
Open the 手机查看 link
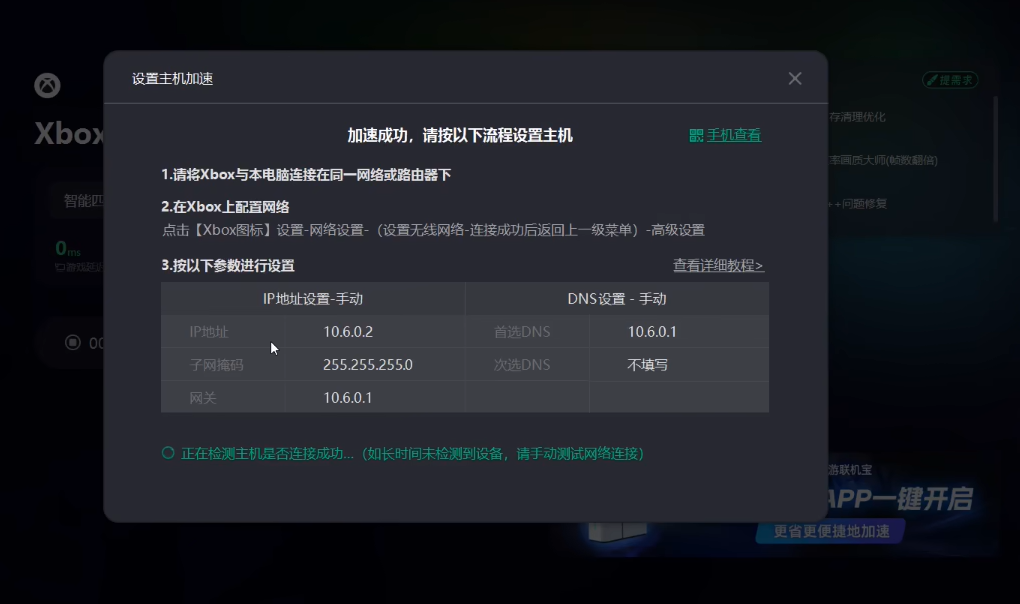pos(734,135)
